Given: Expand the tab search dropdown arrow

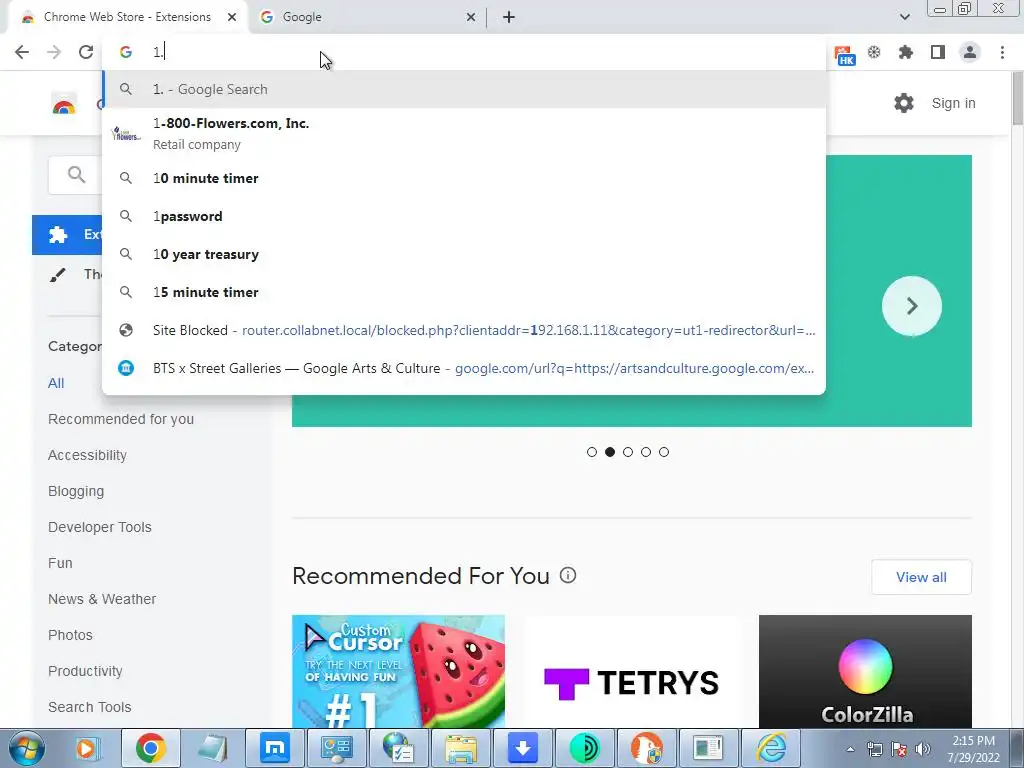Looking at the screenshot, I should tap(904, 17).
